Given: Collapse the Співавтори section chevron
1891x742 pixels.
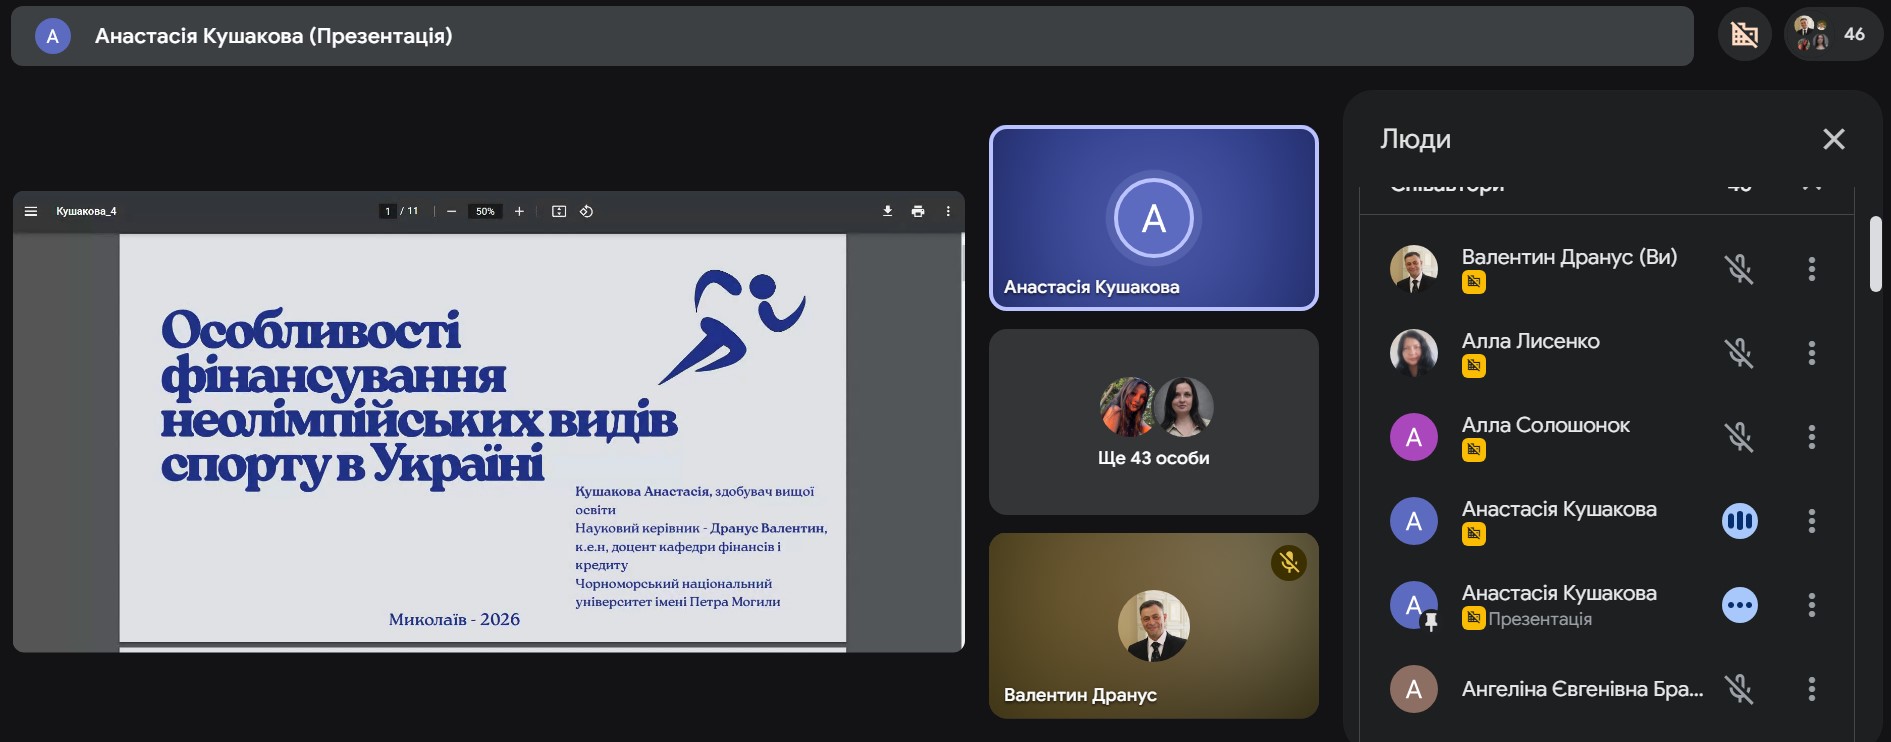Looking at the screenshot, I should coord(1811,187).
